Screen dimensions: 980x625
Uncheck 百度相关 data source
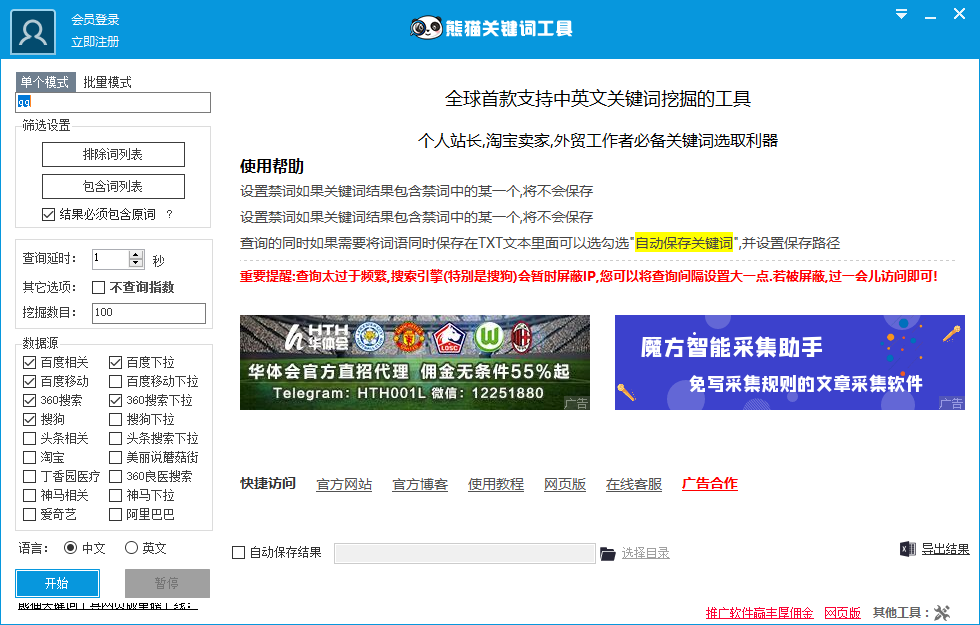29,362
